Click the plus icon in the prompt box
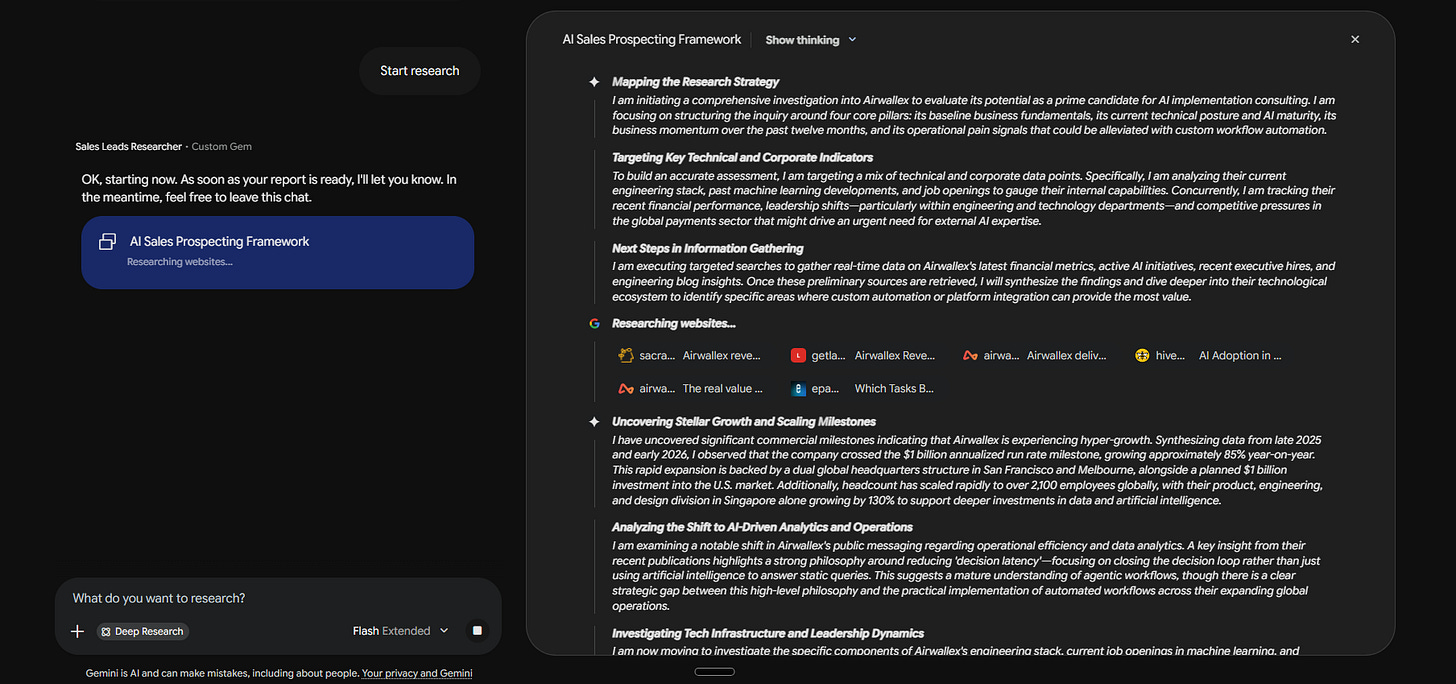1456x684 pixels. [77, 631]
